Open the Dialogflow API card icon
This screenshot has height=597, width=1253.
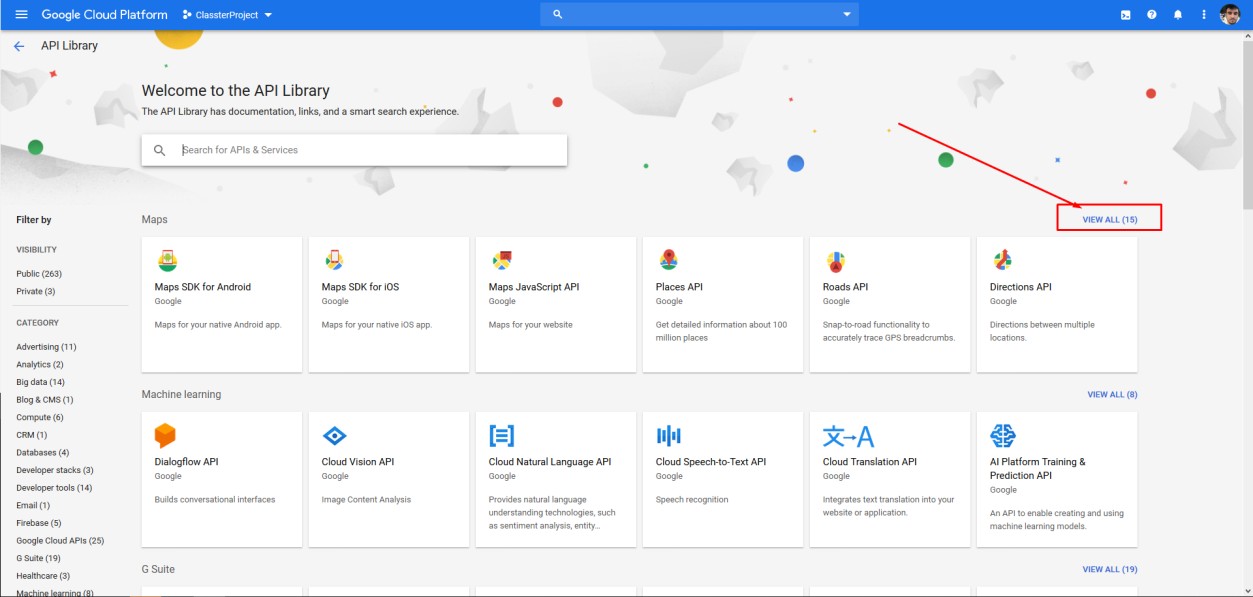click(x=165, y=436)
